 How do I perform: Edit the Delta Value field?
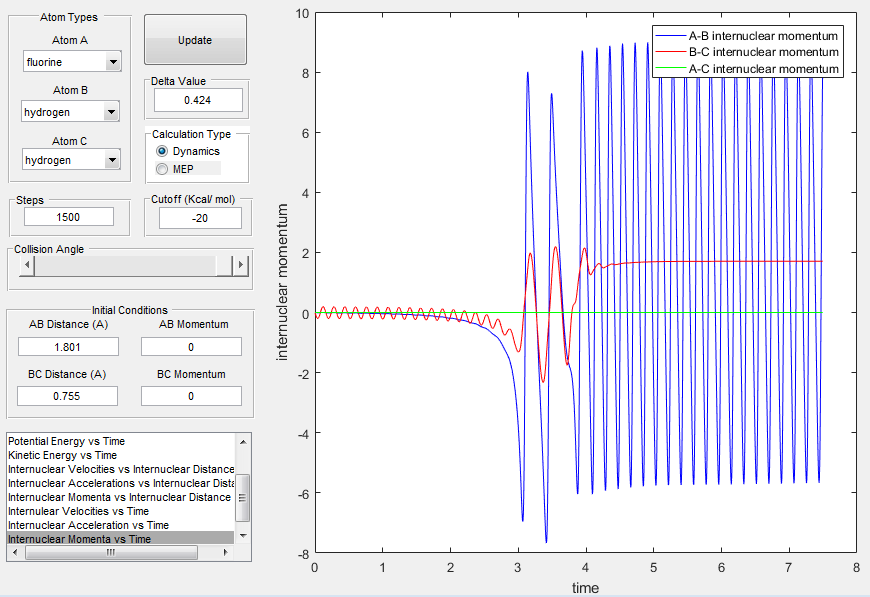pos(198,100)
